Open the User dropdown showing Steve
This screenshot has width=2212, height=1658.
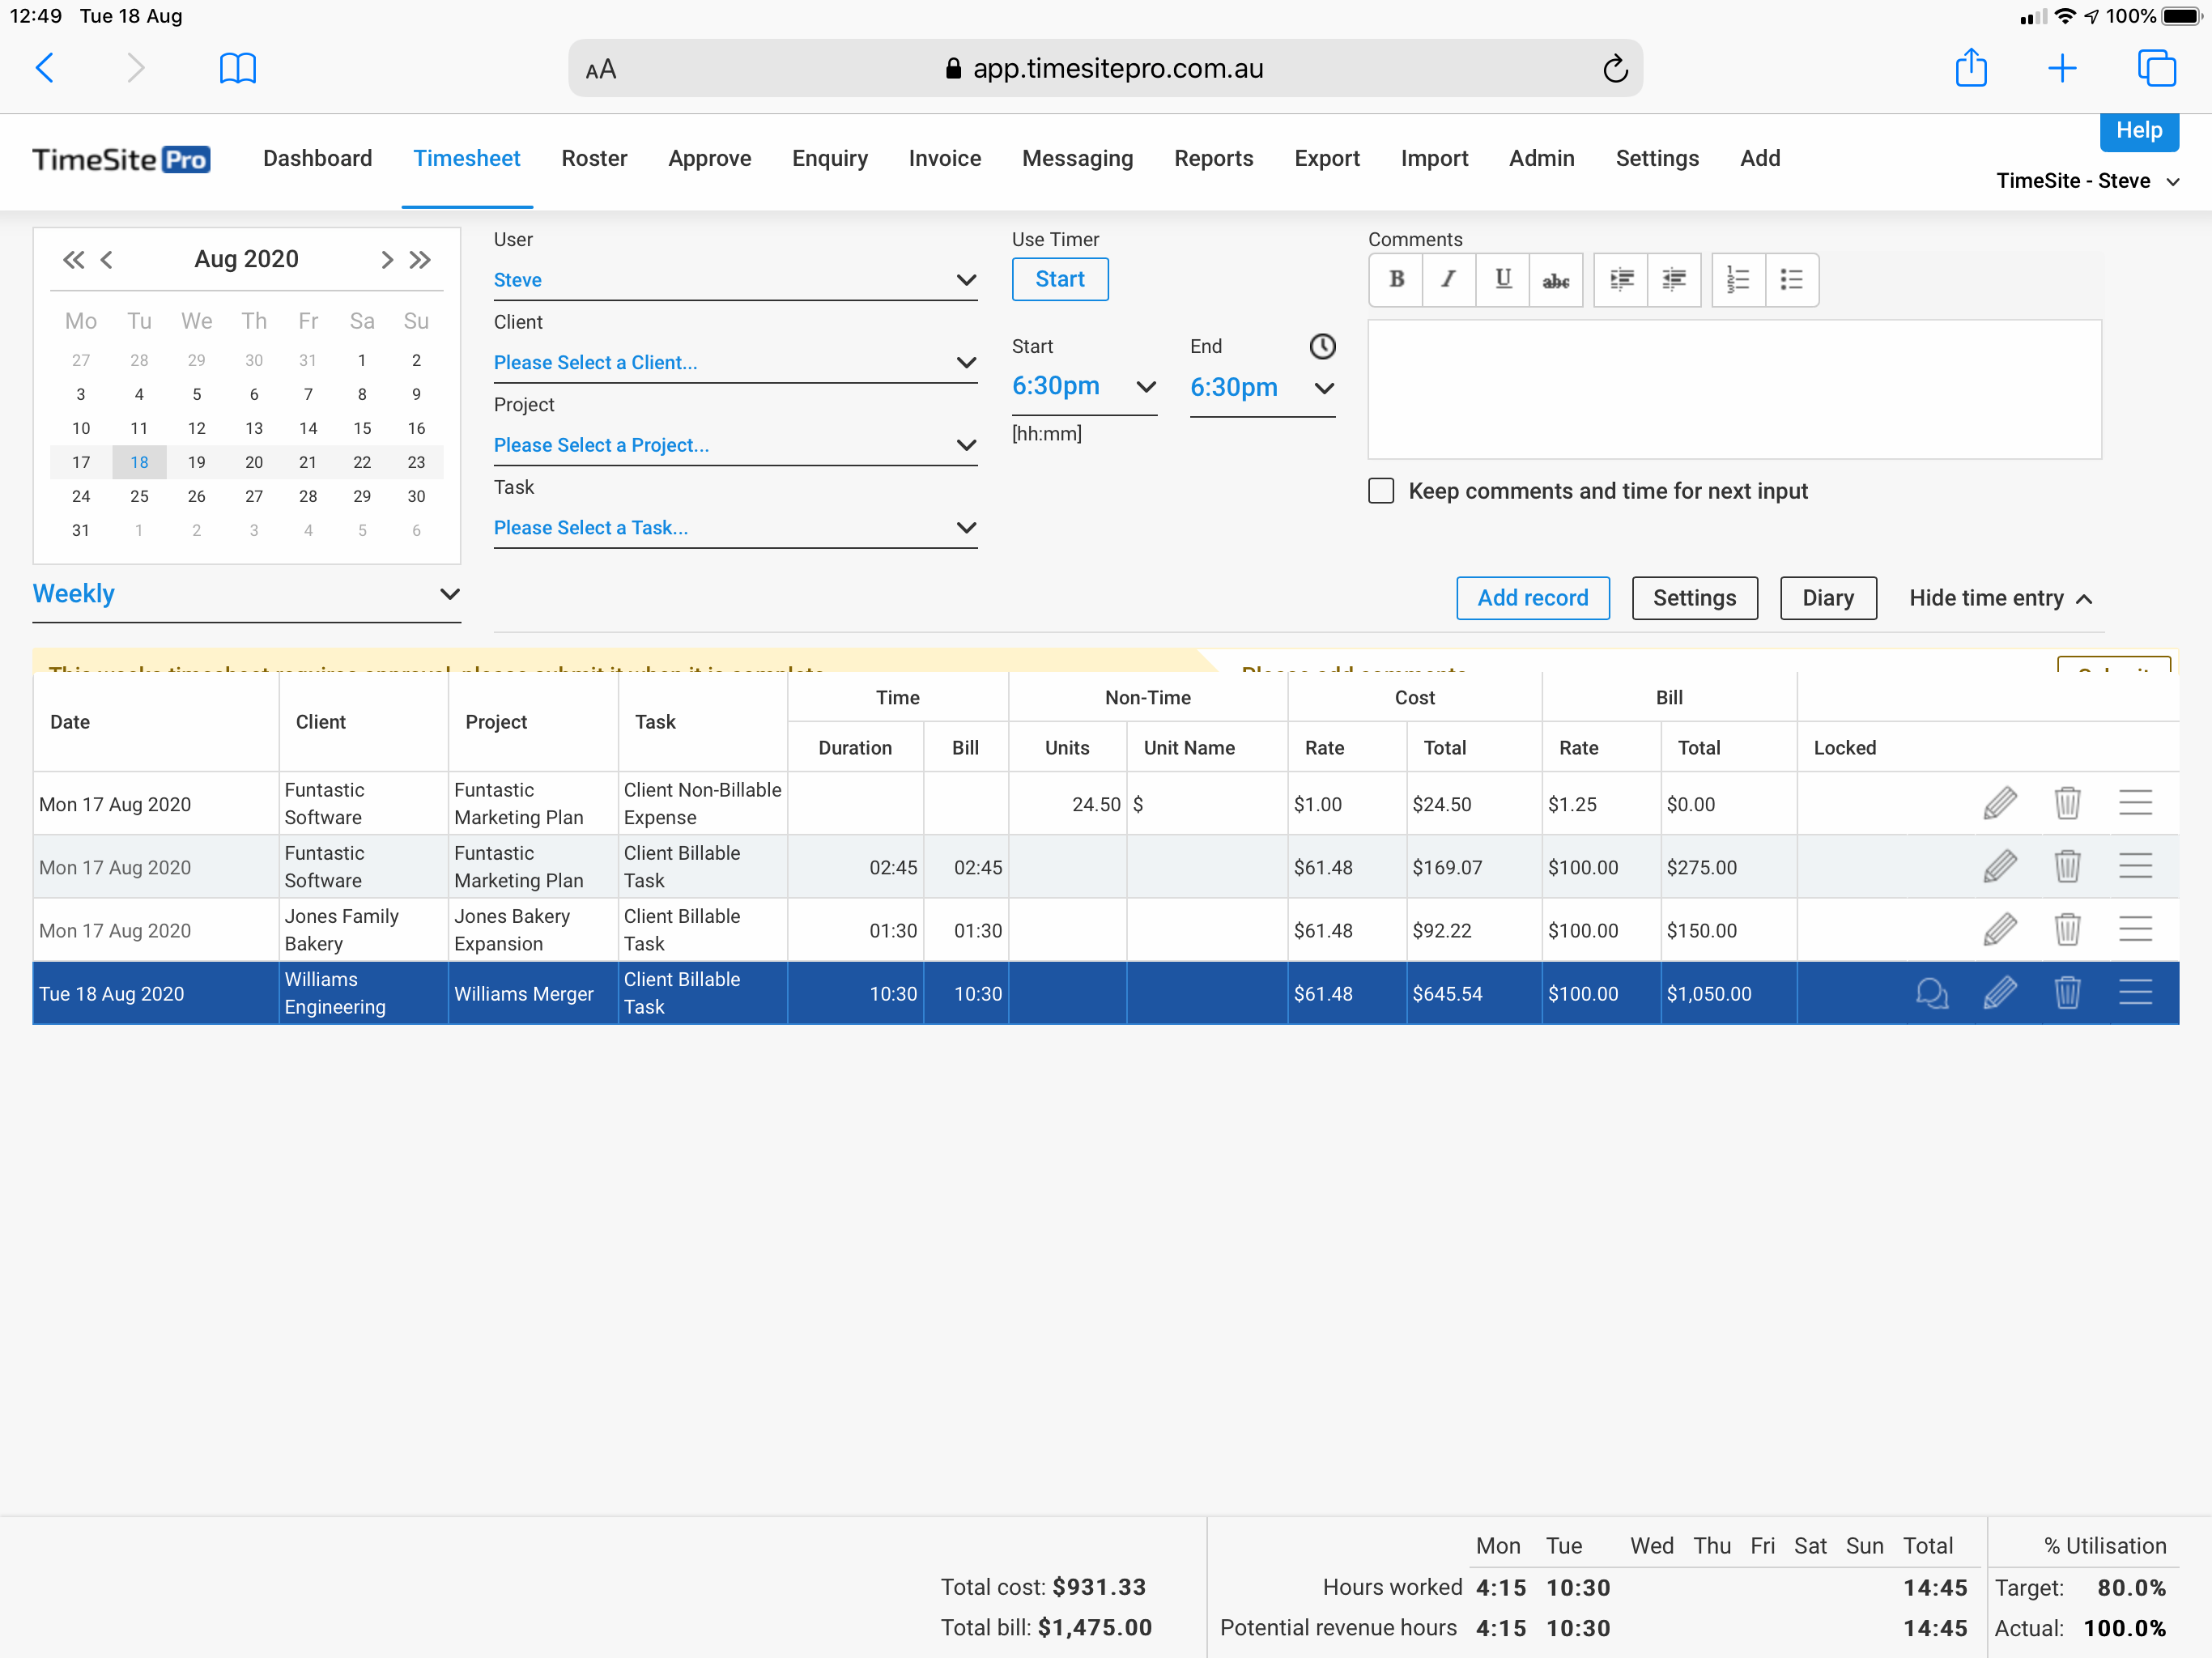(735, 280)
